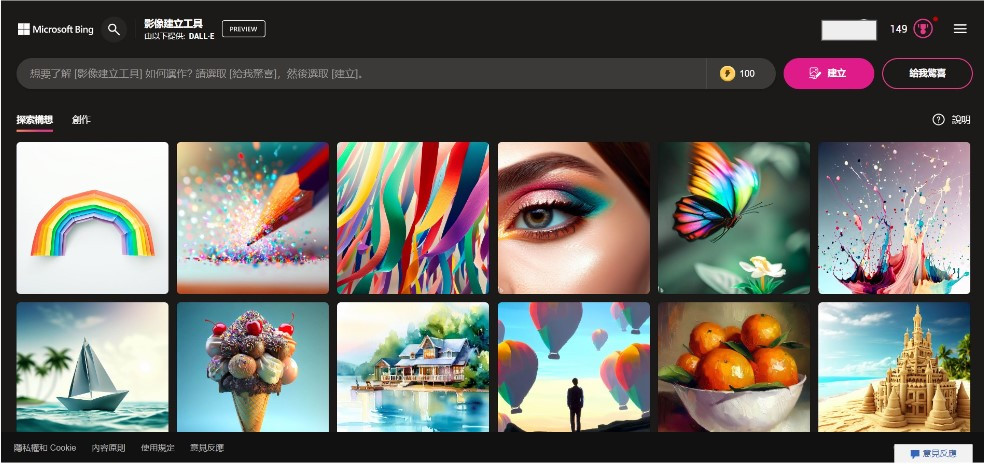This screenshot has height=464, width=984.
Task: Click the PREVIEW badge
Action: [x=243, y=29]
